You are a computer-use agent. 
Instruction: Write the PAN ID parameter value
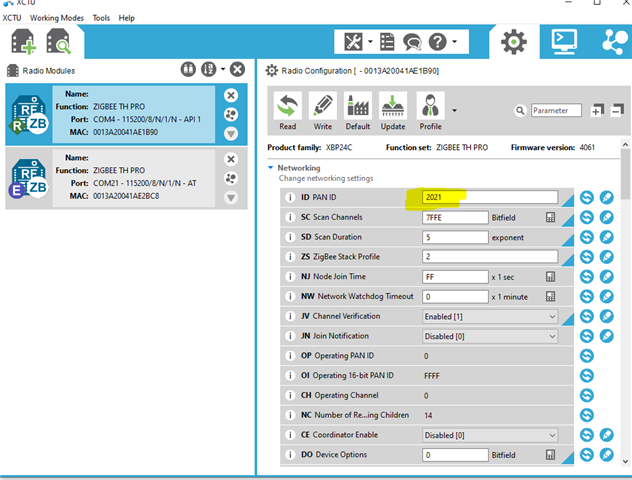point(607,197)
